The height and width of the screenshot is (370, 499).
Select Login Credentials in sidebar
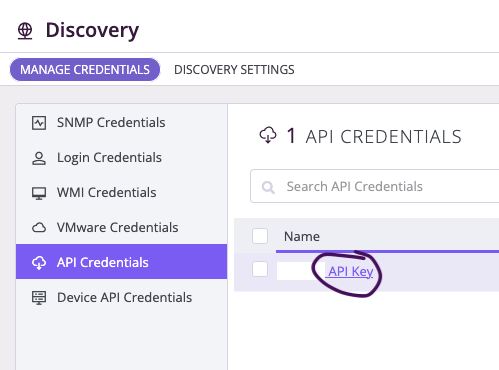122,158
